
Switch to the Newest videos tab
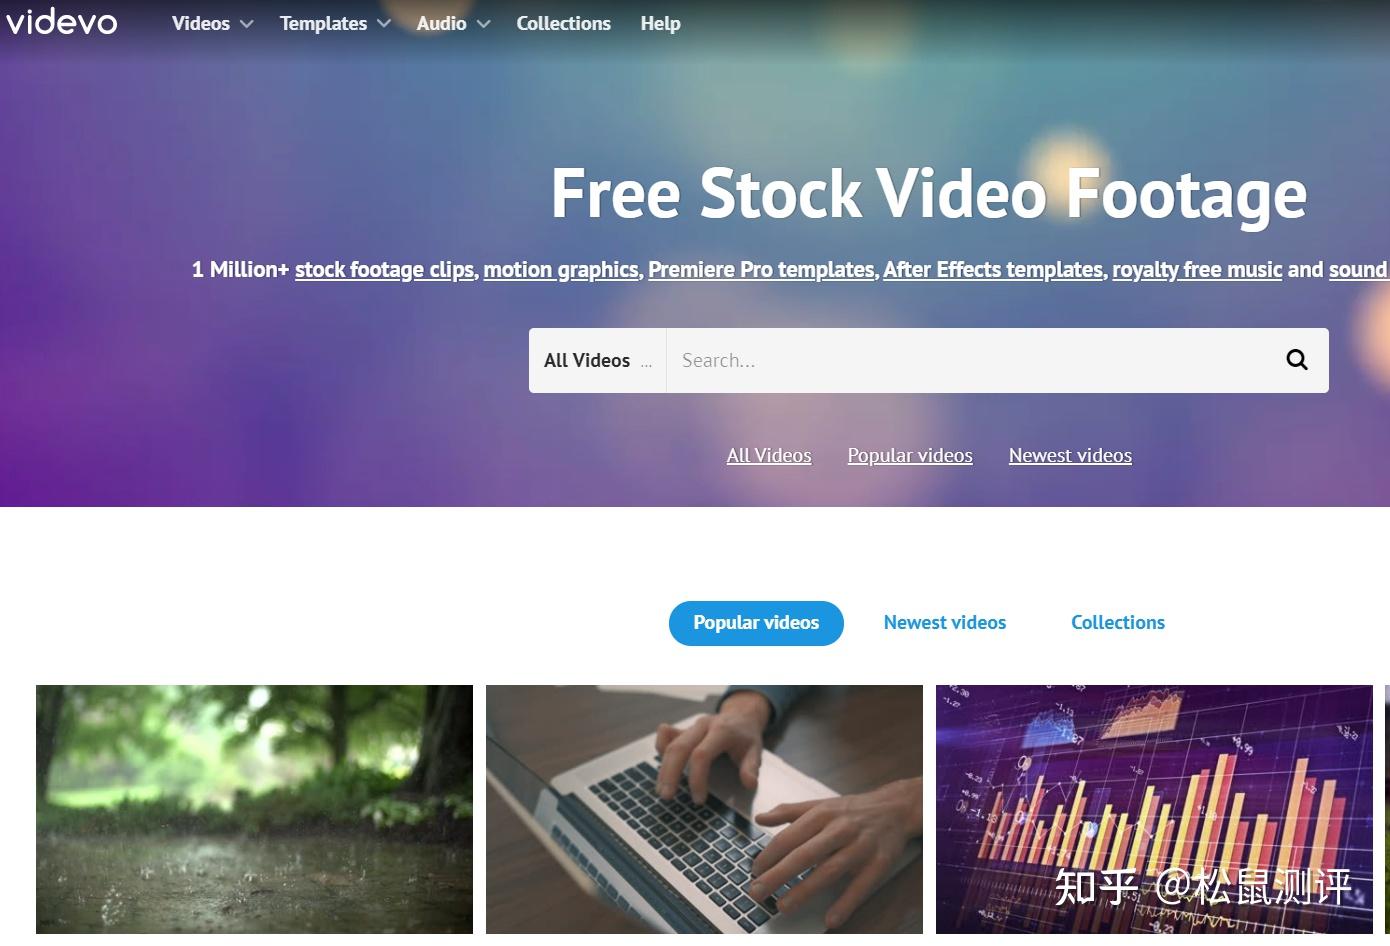point(945,623)
